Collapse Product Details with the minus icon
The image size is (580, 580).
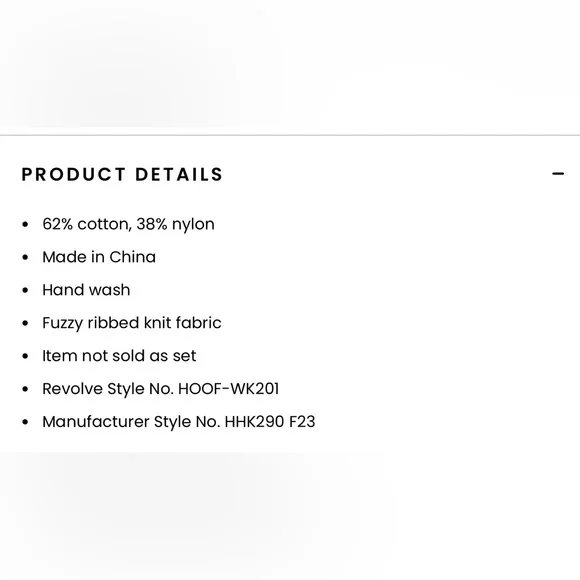(x=558, y=173)
